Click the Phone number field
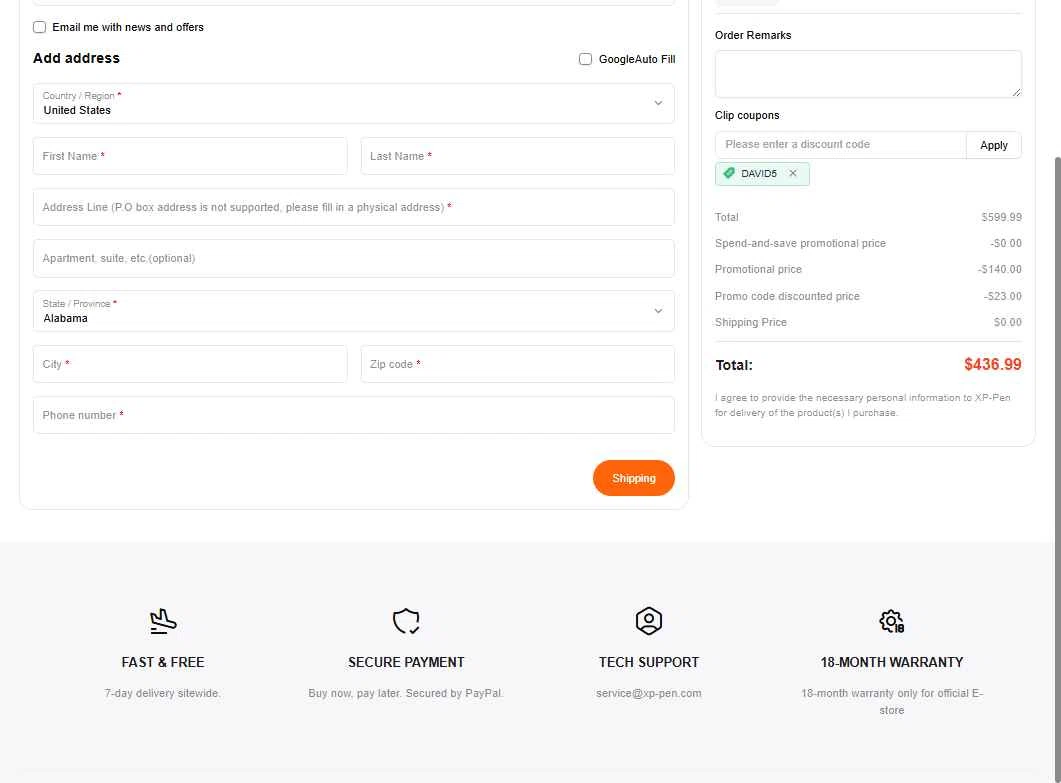The width and height of the screenshot is (1061, 783). tap(353, 415)
